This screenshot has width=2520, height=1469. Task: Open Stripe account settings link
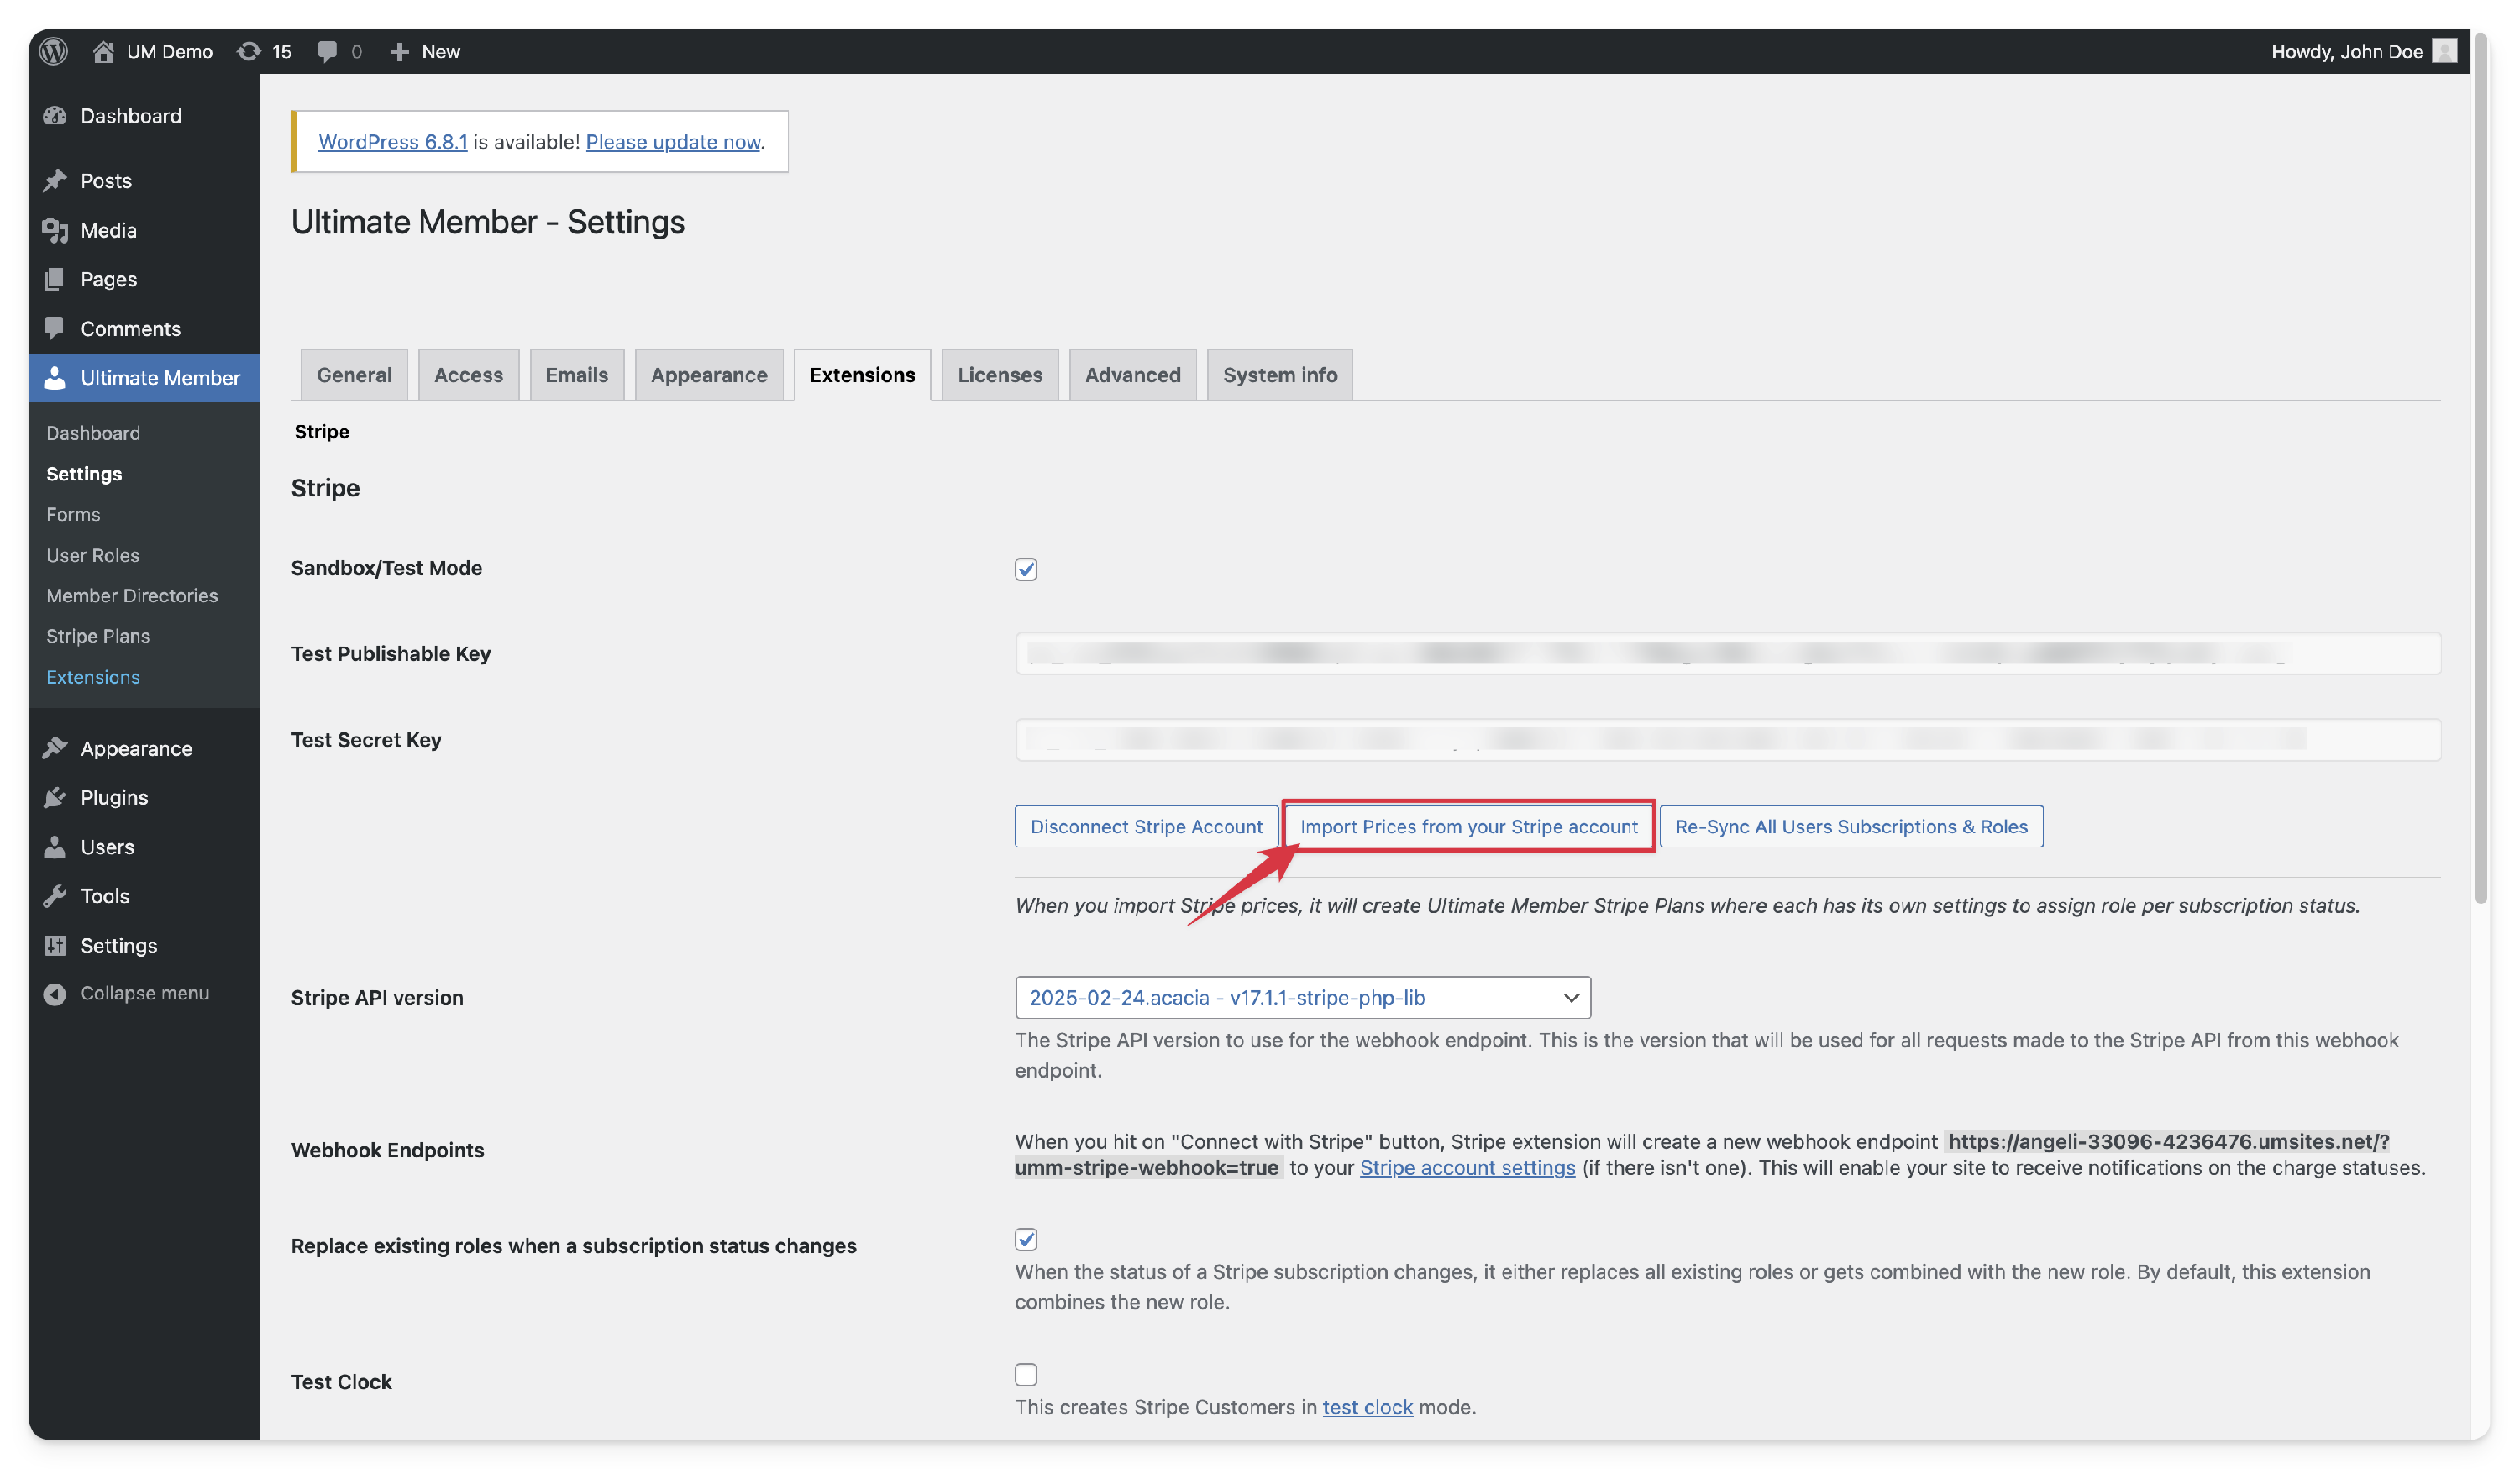[1467, 1167]
